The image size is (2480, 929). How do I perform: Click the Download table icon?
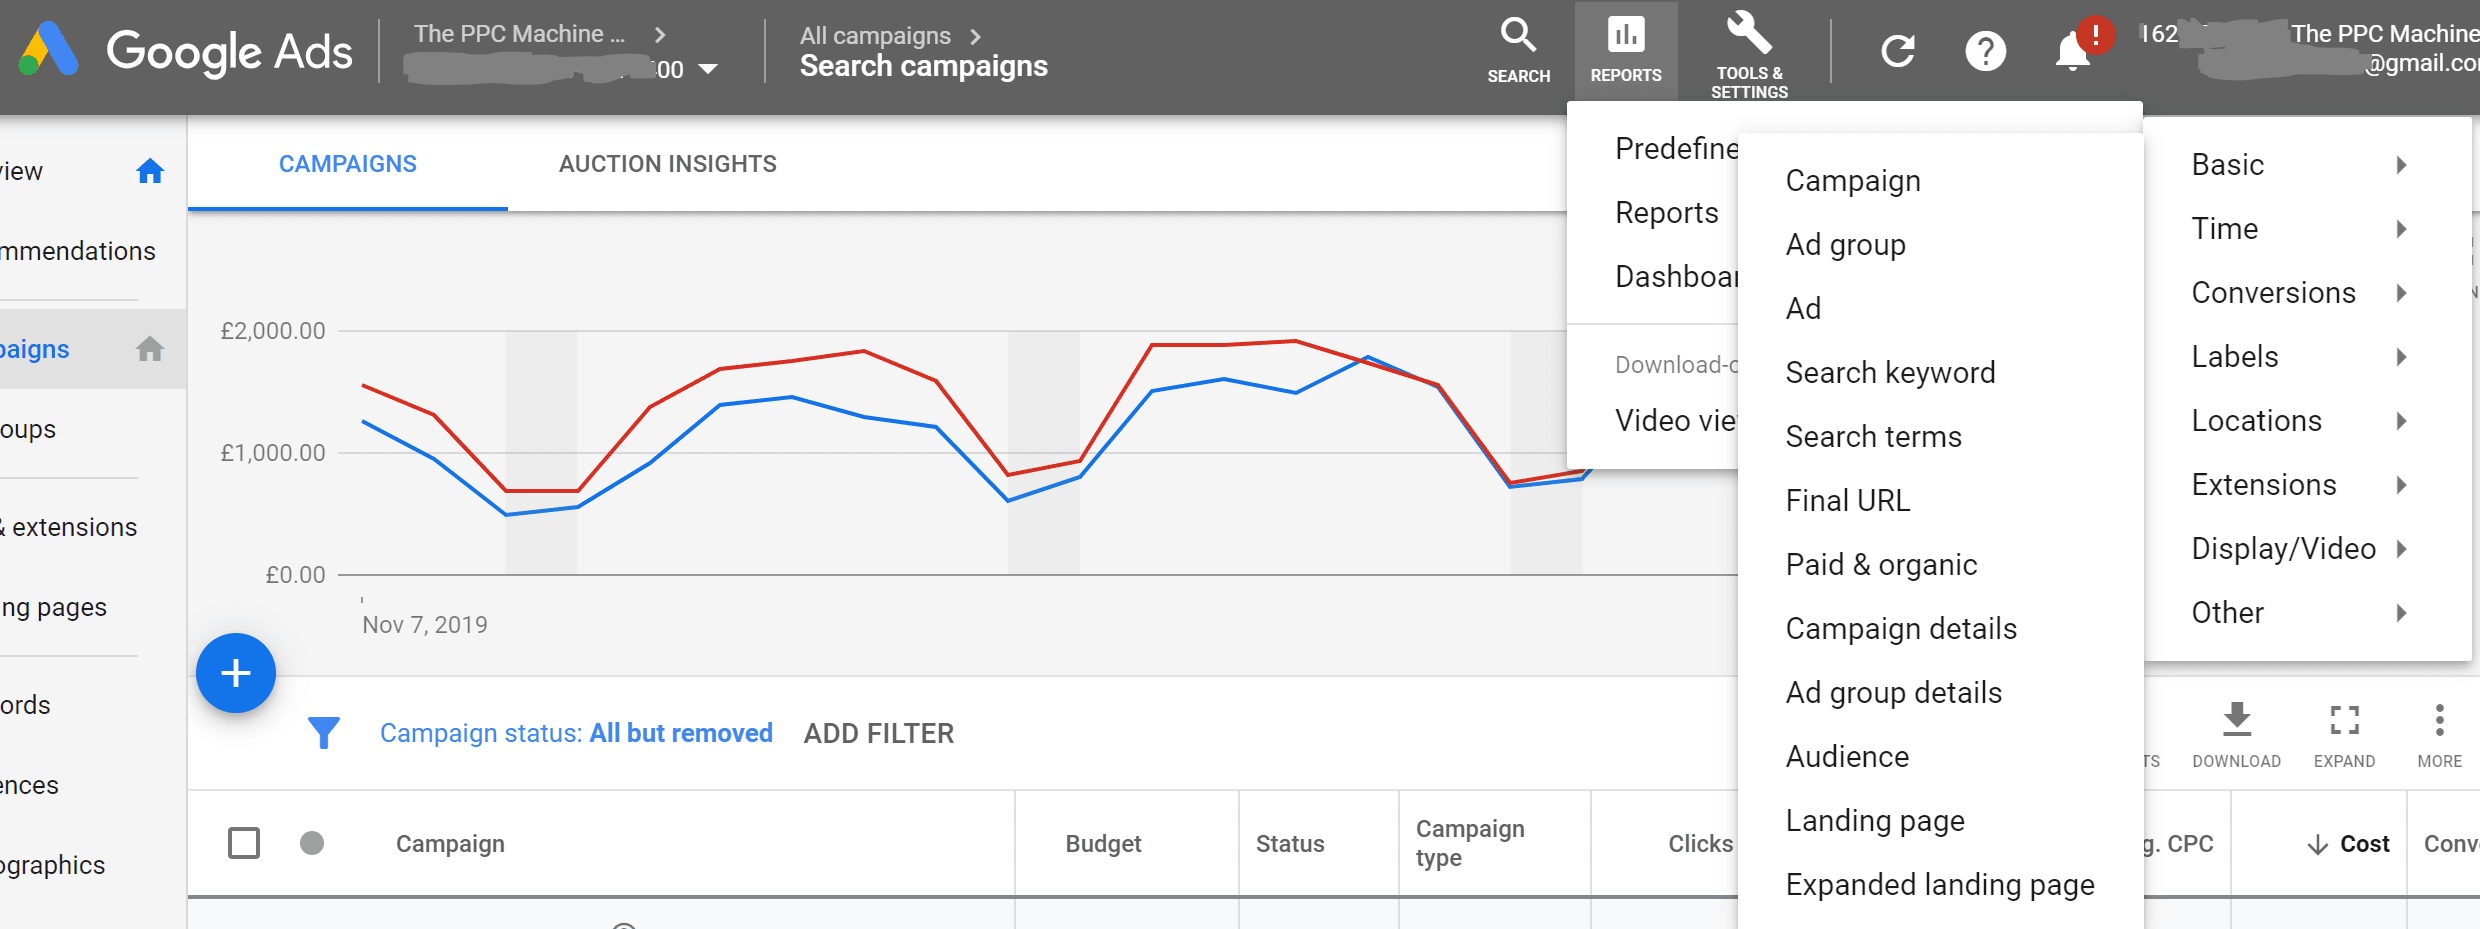[2236, 720]
